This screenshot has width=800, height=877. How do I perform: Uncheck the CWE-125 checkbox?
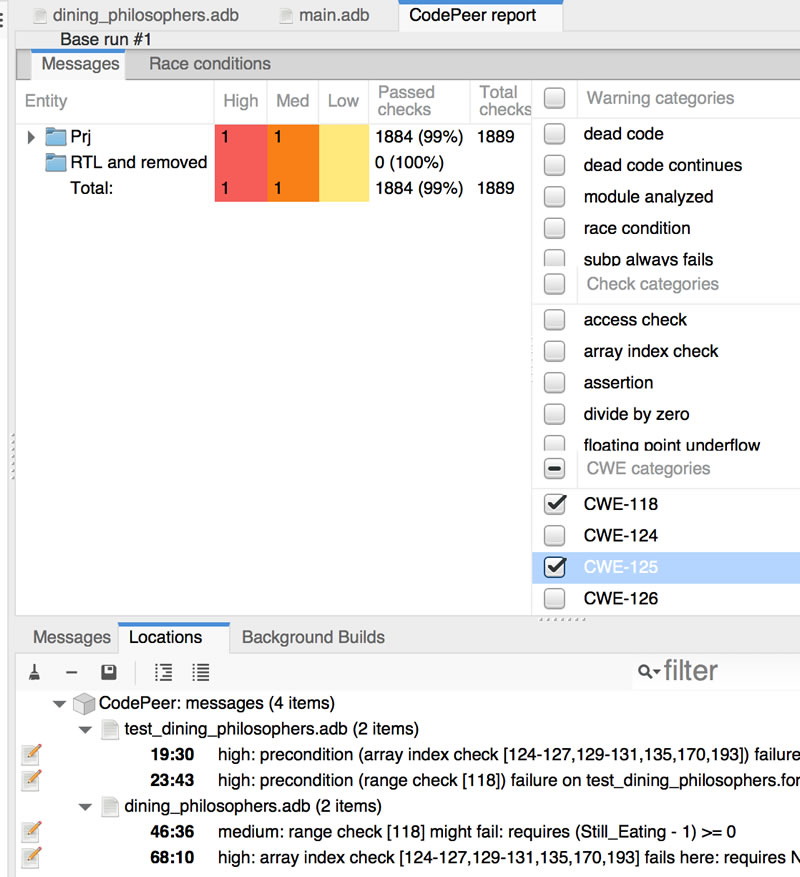click(x=554, y=567)
